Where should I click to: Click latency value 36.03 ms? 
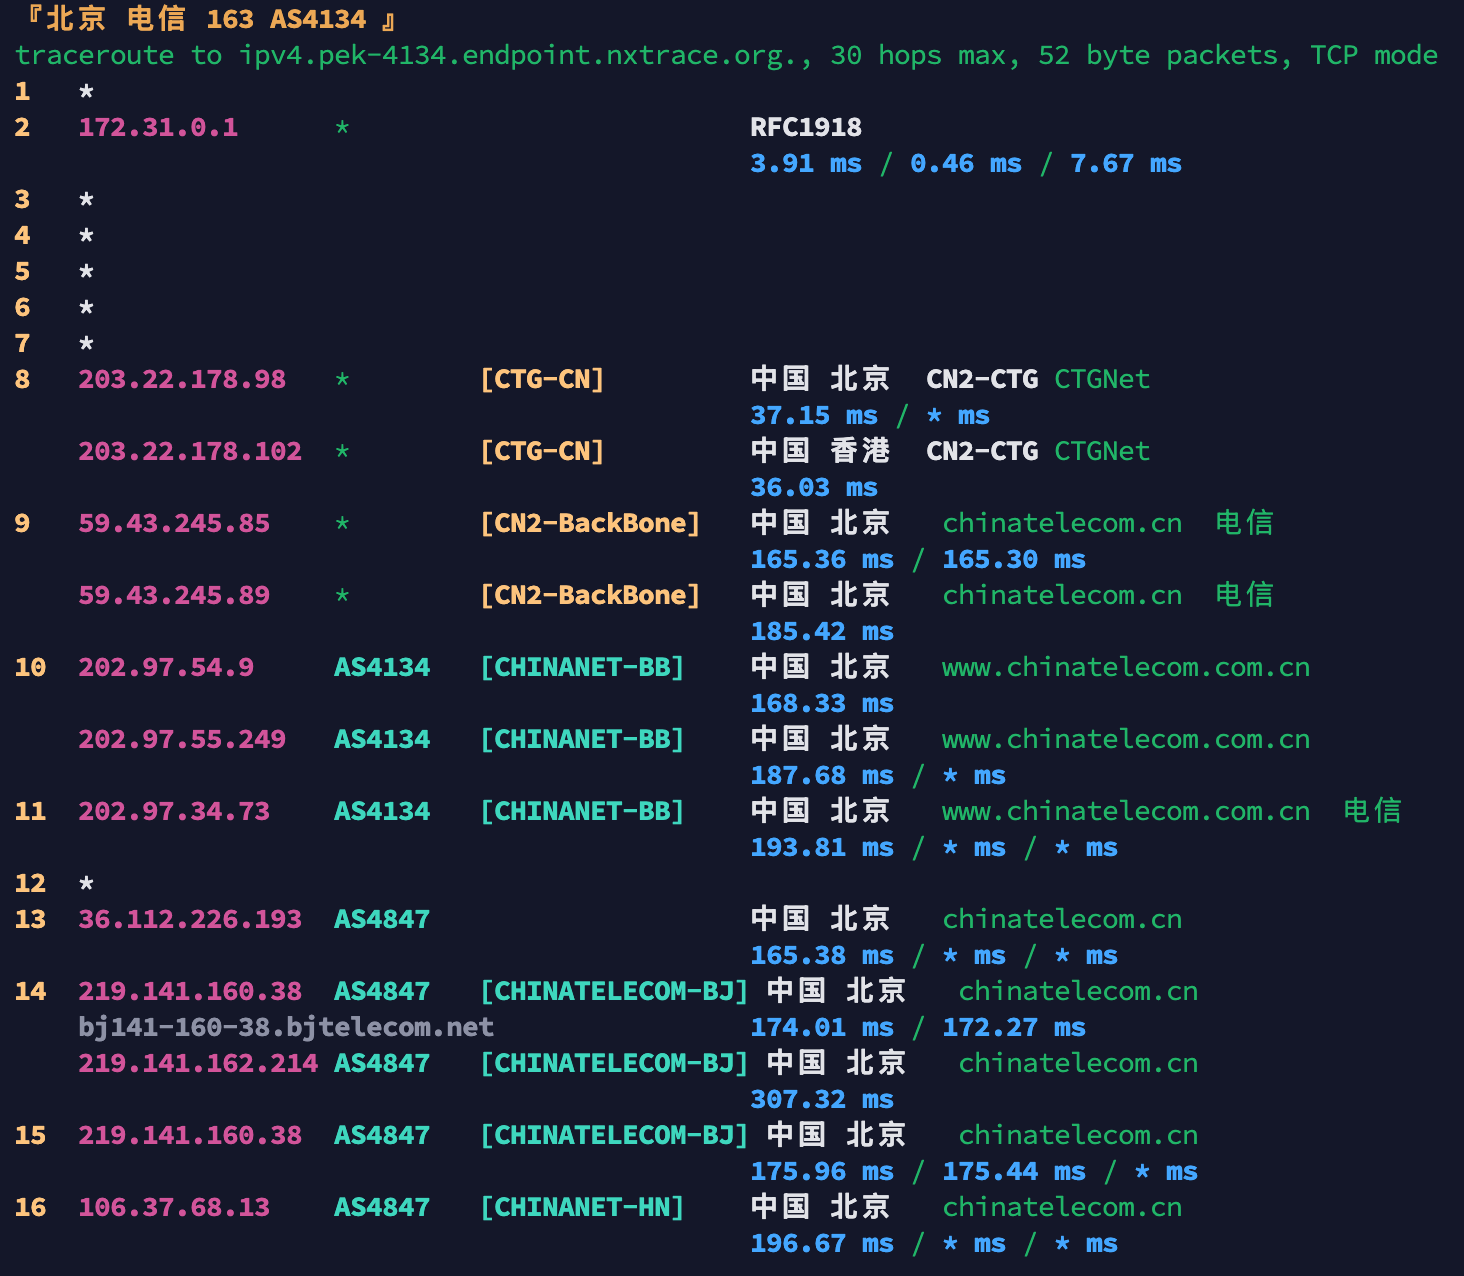click(814, 487)
